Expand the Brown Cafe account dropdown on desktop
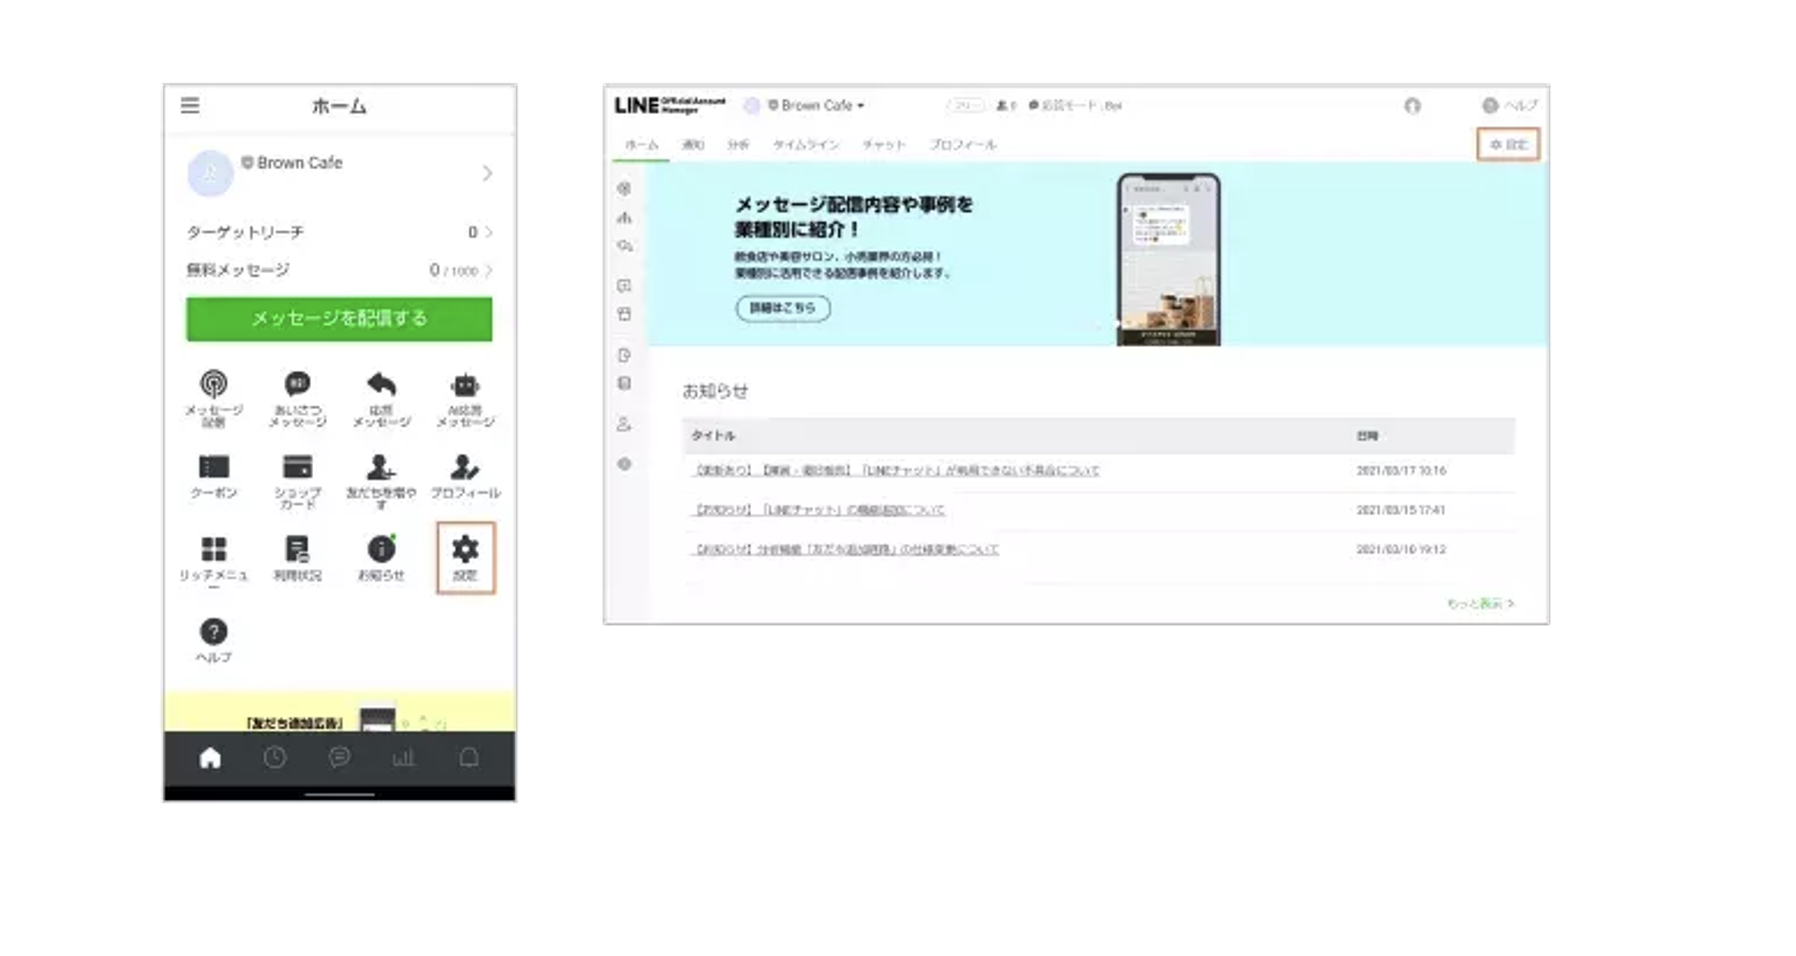 tap(815, 105)
